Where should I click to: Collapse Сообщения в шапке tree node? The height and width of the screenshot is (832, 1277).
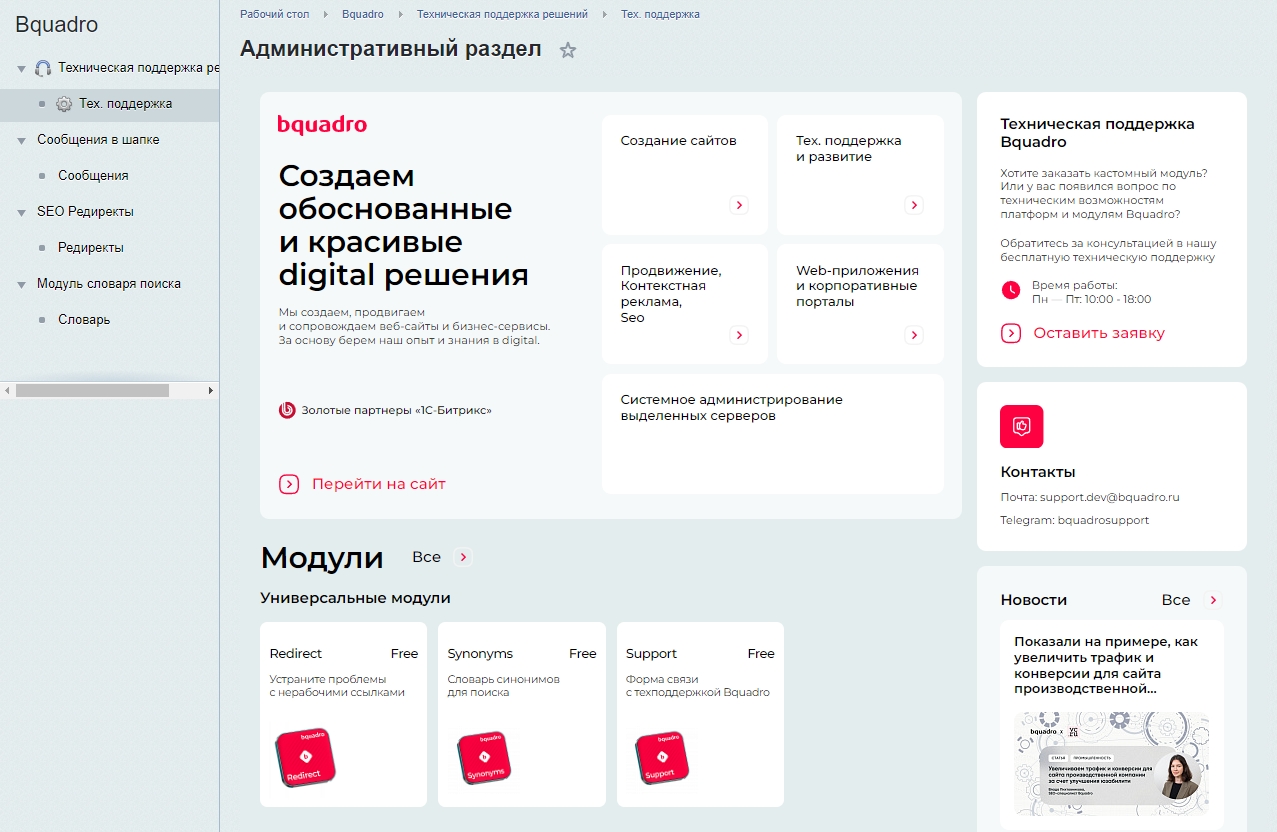tap(22, 141)
